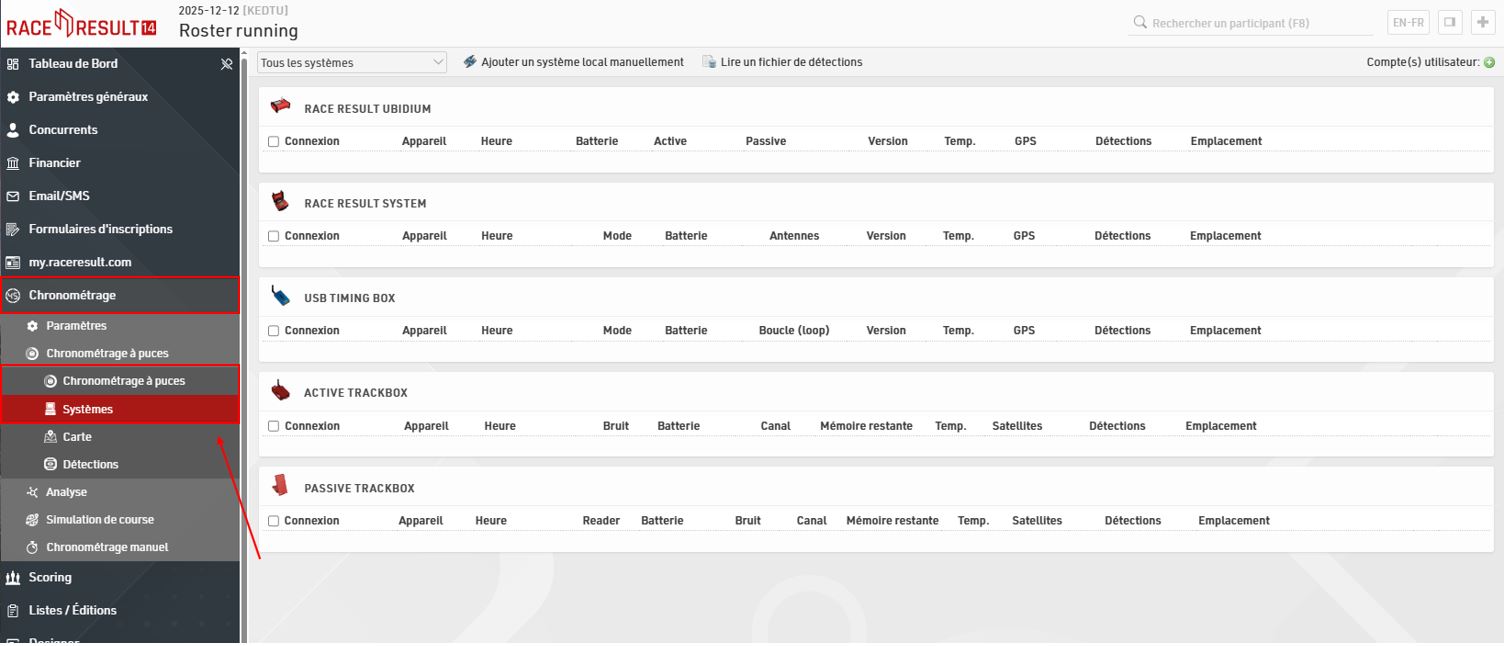Click the Chronométrage stopwatch icon
Screen dimensions: 1505x646
click(13, 295)
